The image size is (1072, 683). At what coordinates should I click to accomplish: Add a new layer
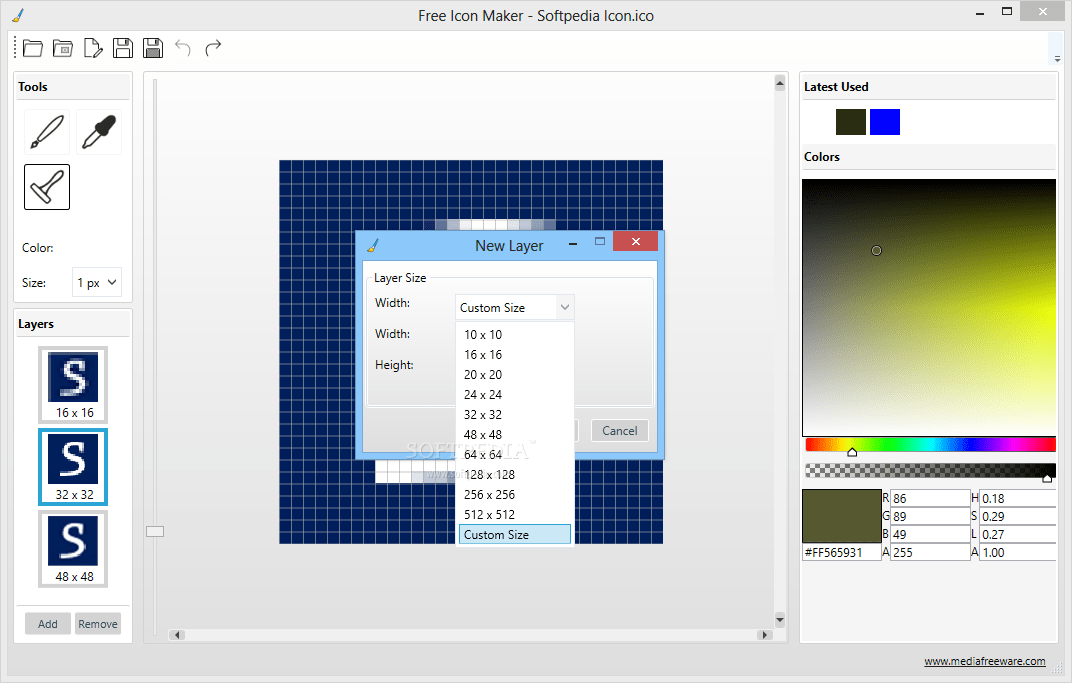click(x=47, y=623)
